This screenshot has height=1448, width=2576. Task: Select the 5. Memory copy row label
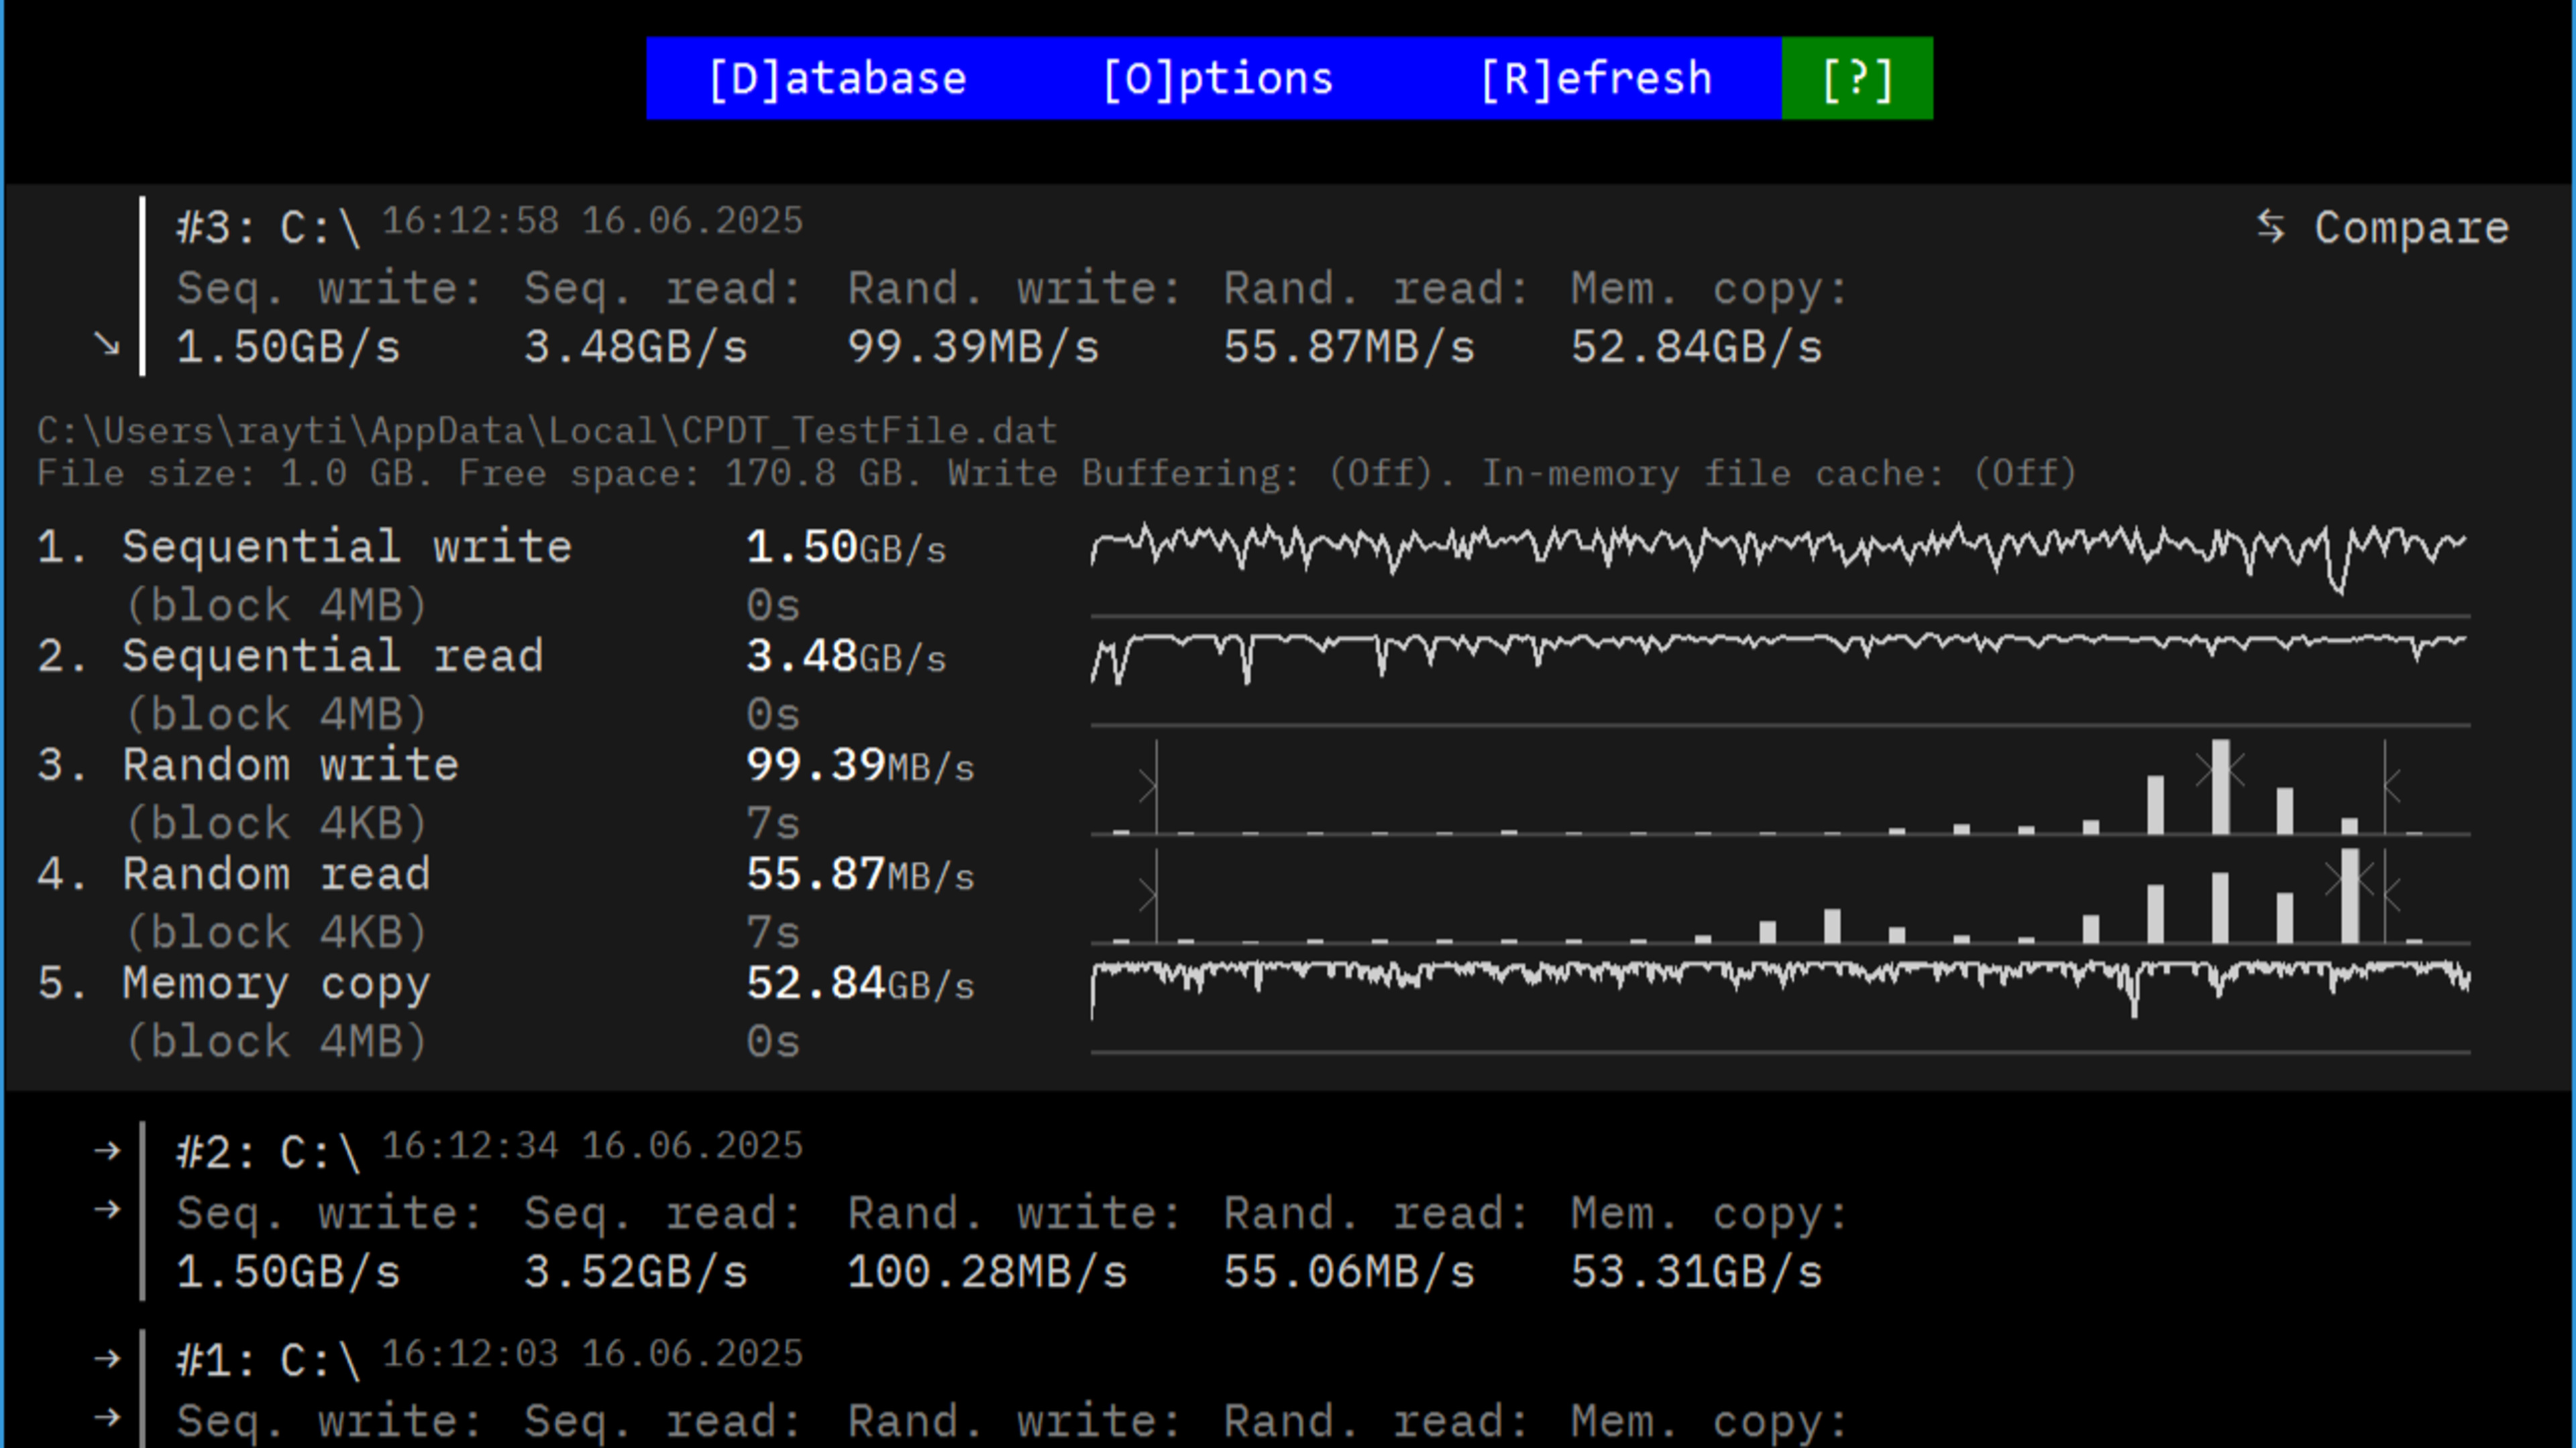click(x=234, y=984)
